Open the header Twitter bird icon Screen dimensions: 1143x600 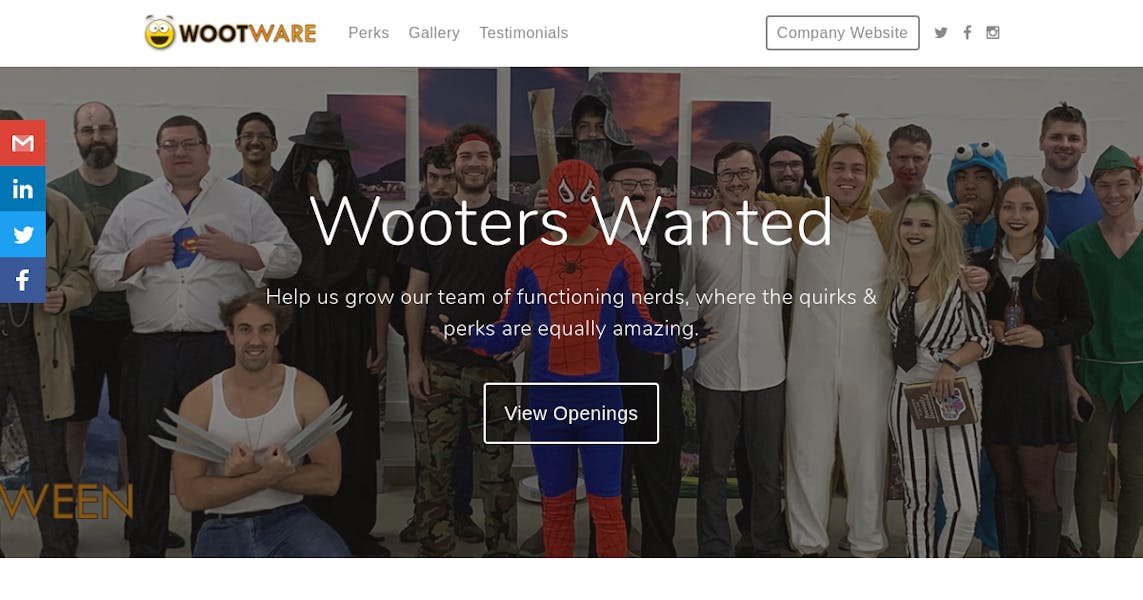pos(941,33)
